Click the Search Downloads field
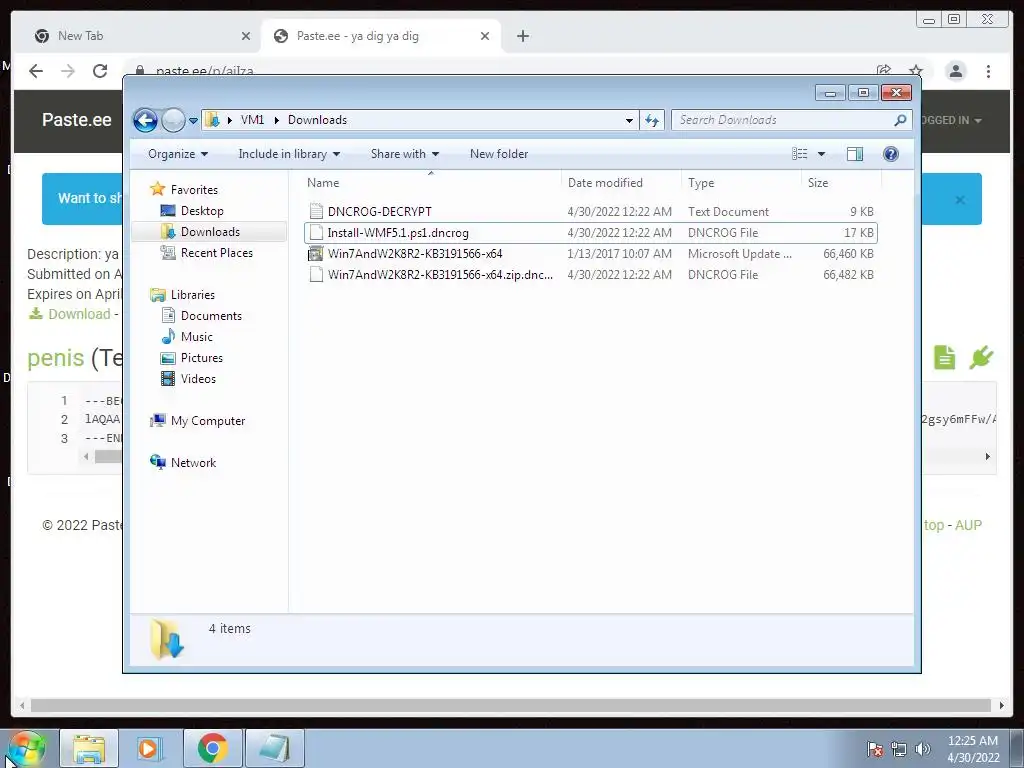 coord(784,120)
